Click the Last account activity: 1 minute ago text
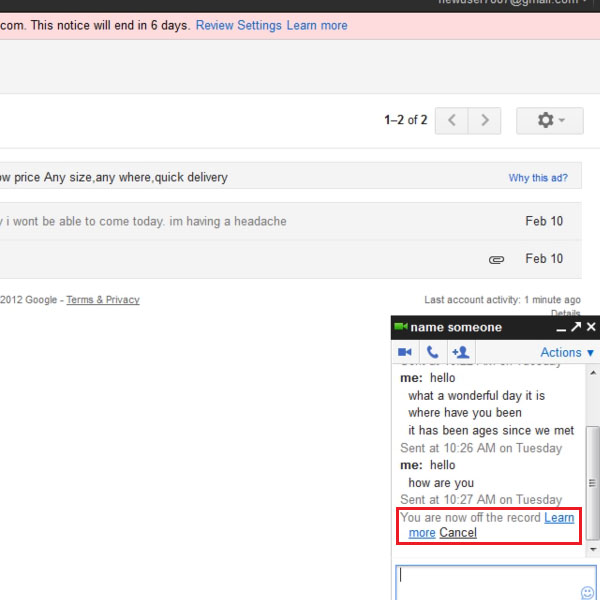This screenshot has height=600, width=600. click(502, 300)
